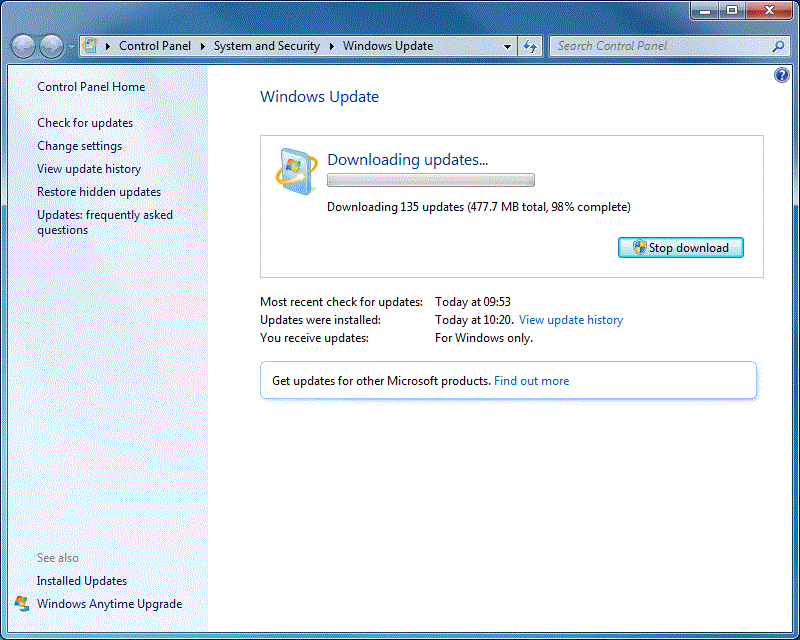Expand arrow after System and Security breadcrumb
Screen dimensions: 800x640
coord(332,46)
